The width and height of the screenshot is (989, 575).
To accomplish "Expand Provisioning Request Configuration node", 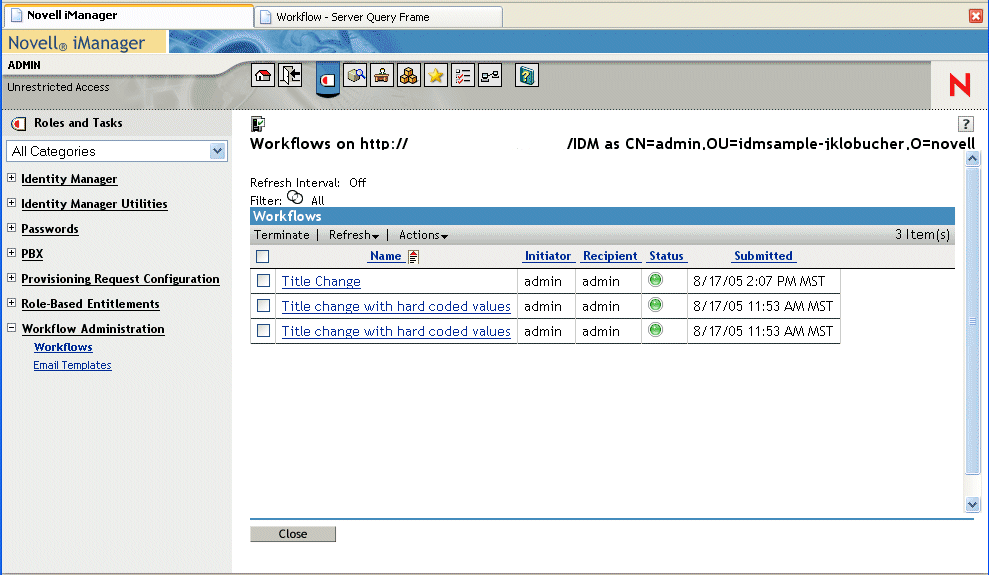I will (11, 277).
